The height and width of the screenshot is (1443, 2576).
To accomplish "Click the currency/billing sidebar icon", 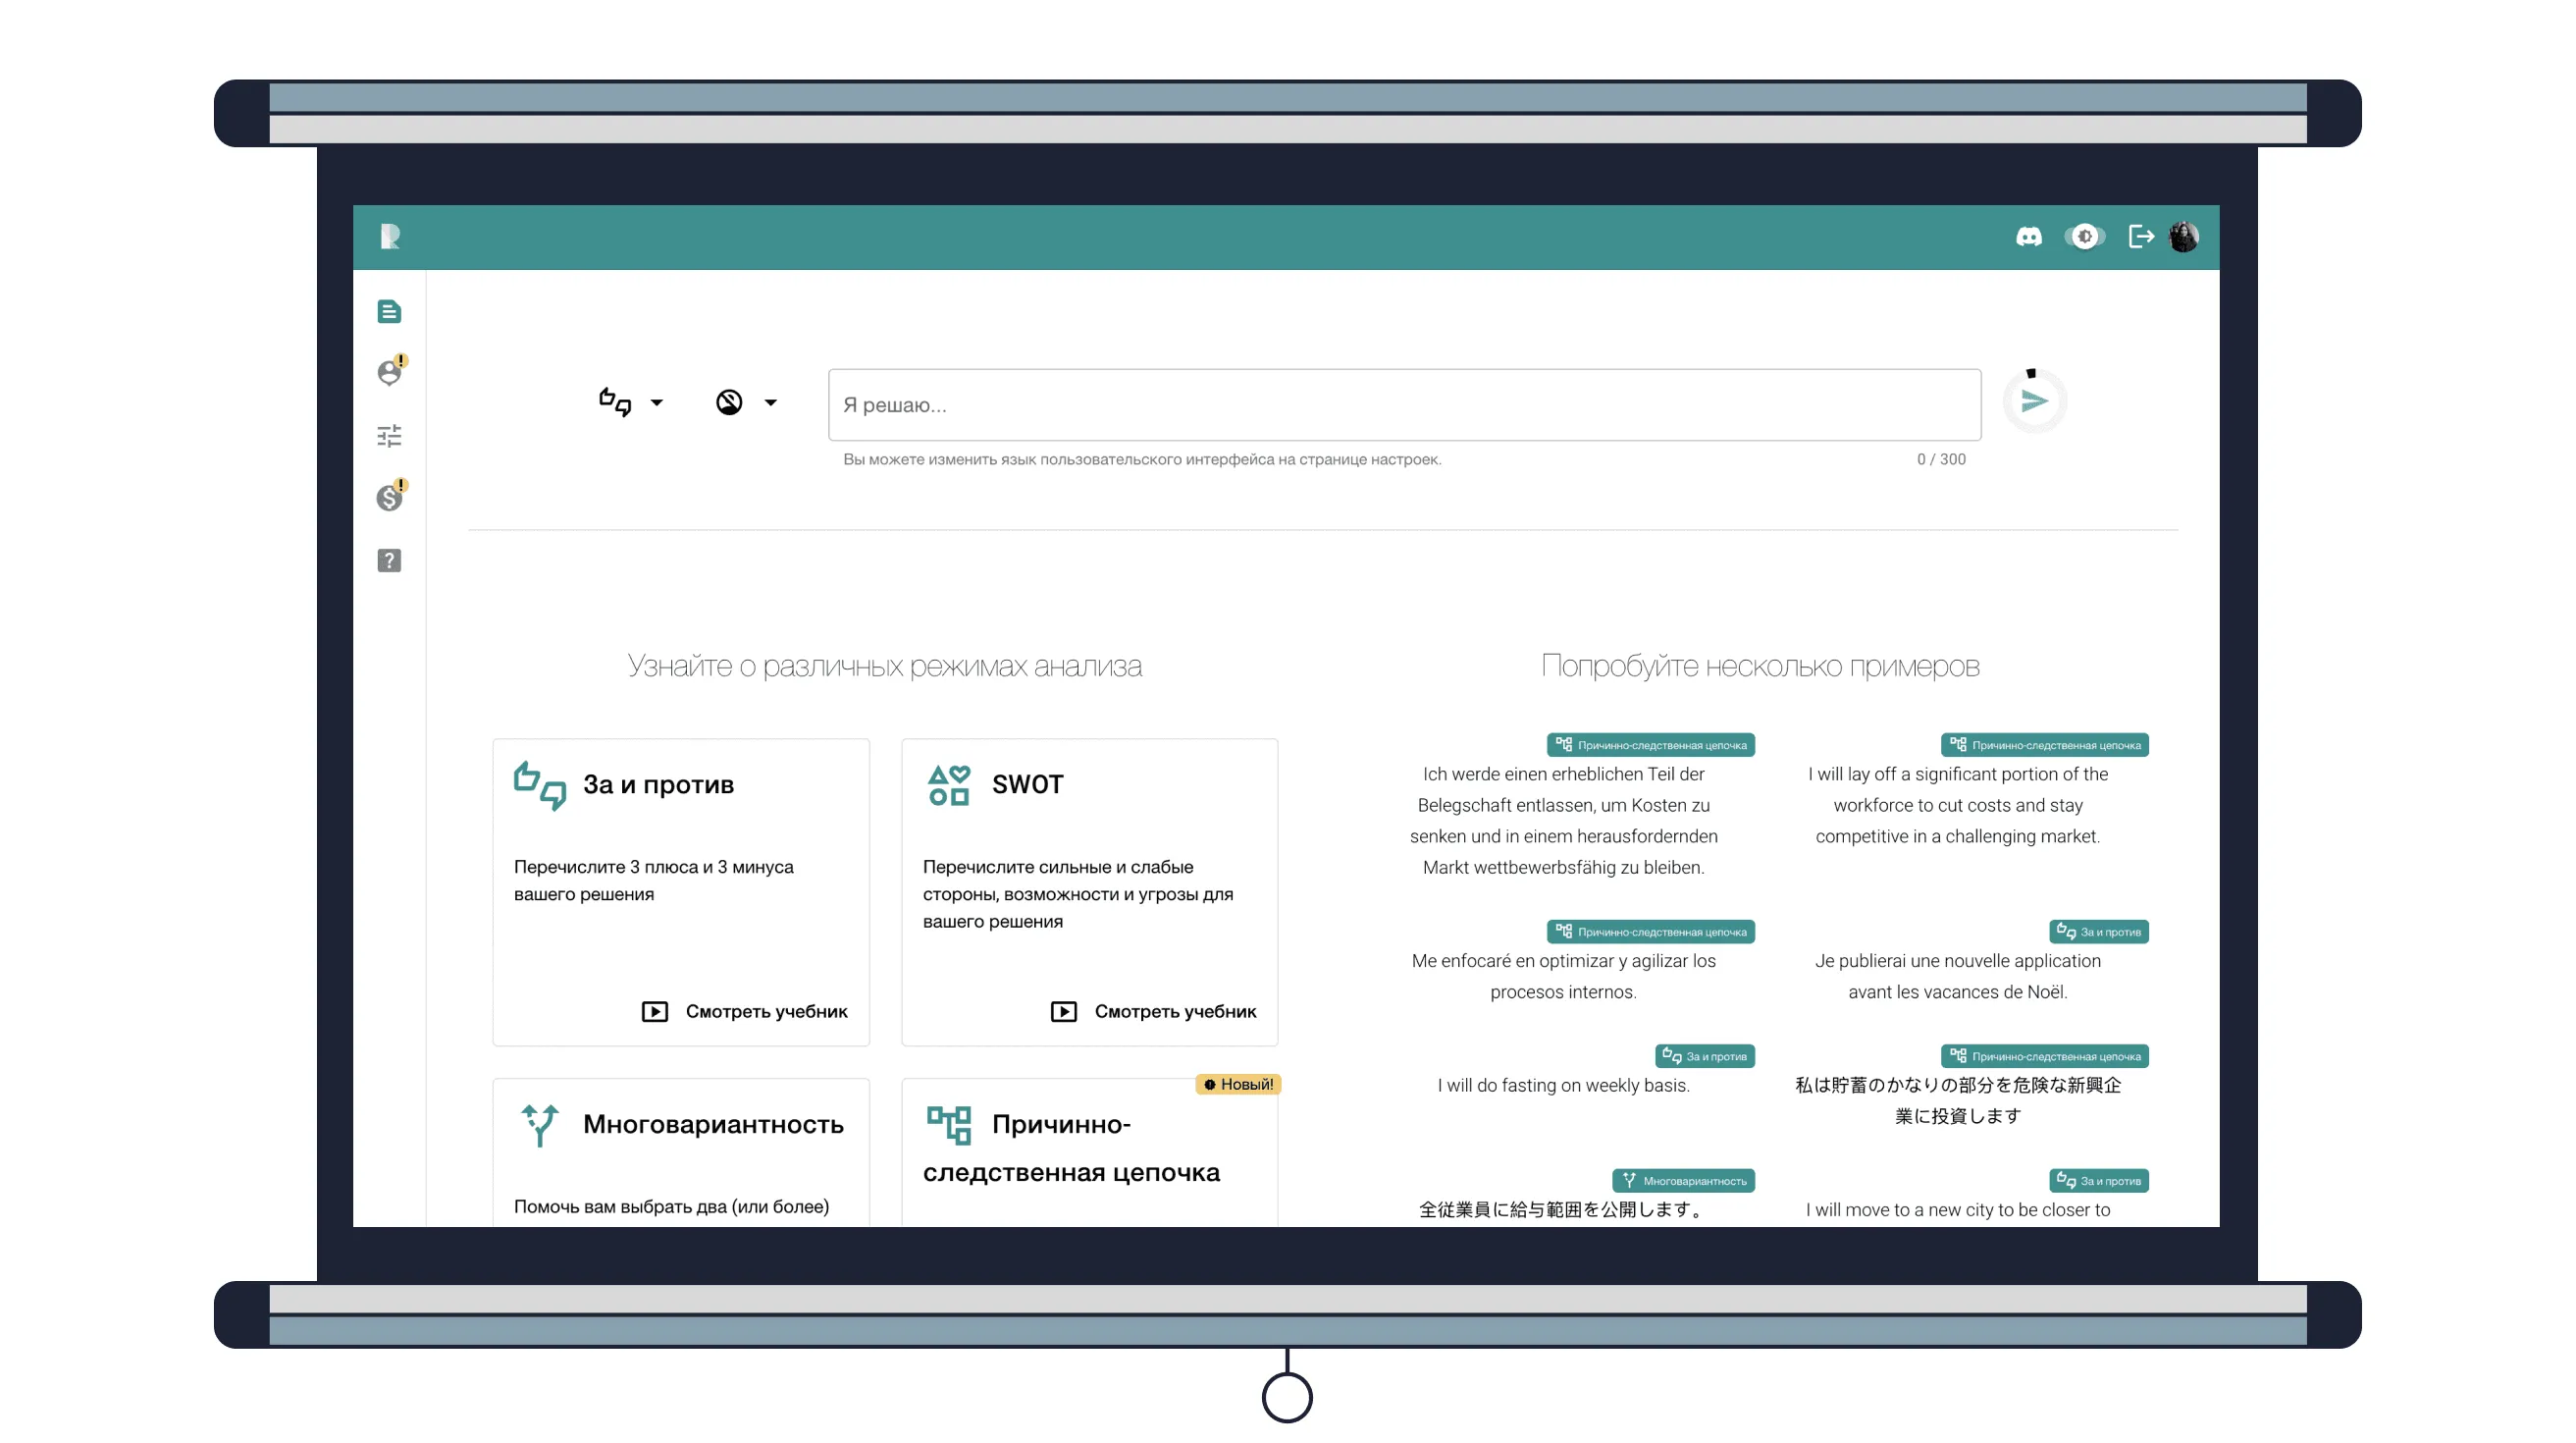I will (388, 496).
